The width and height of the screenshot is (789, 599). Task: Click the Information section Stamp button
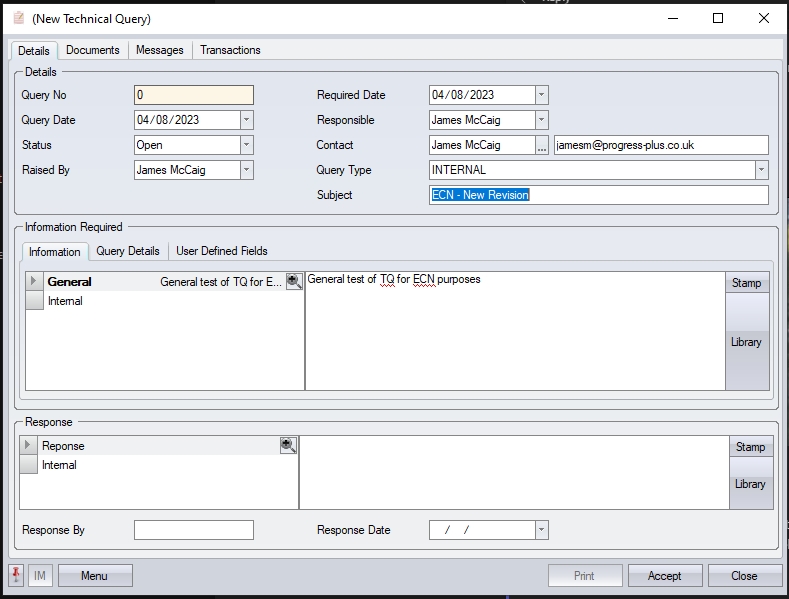(x=746, y=283)
